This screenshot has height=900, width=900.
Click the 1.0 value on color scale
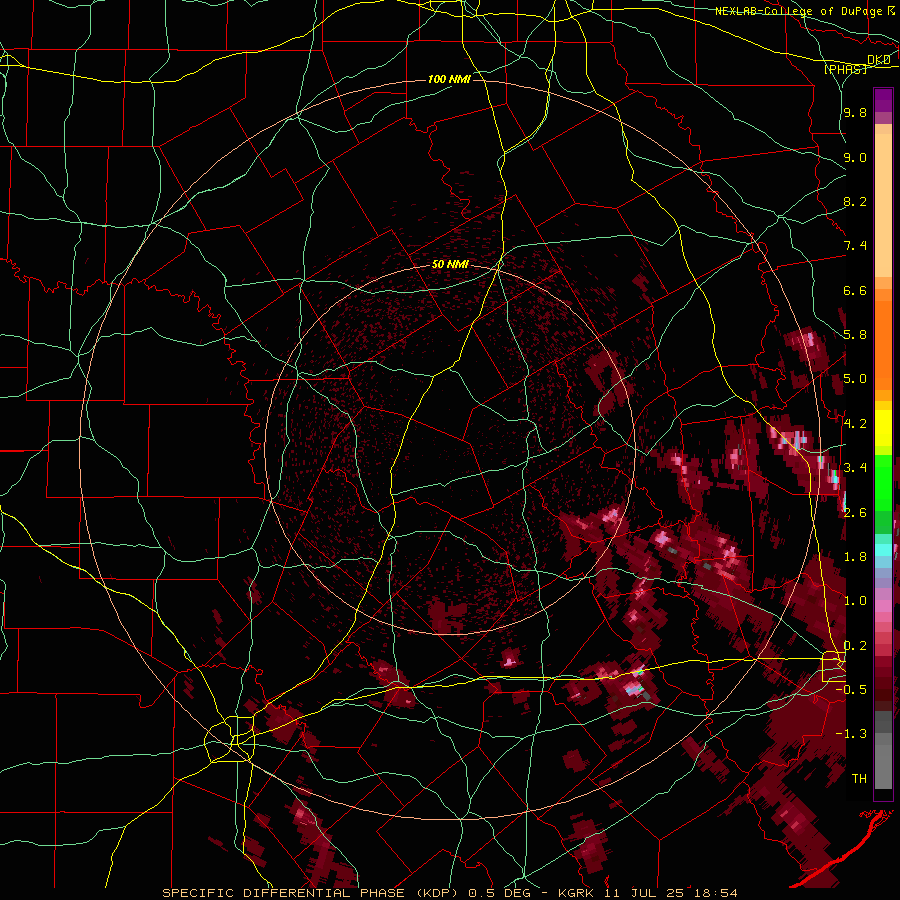pyautogui.click(x=855, y=601)
